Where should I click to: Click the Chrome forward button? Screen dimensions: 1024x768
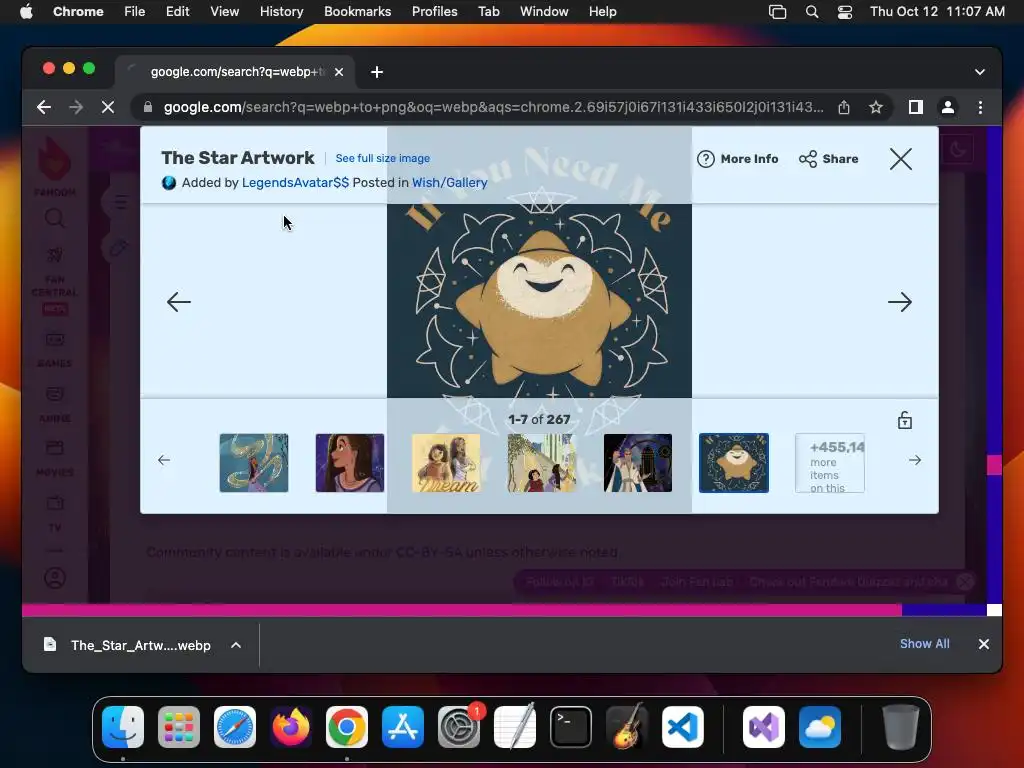[76, 107]
